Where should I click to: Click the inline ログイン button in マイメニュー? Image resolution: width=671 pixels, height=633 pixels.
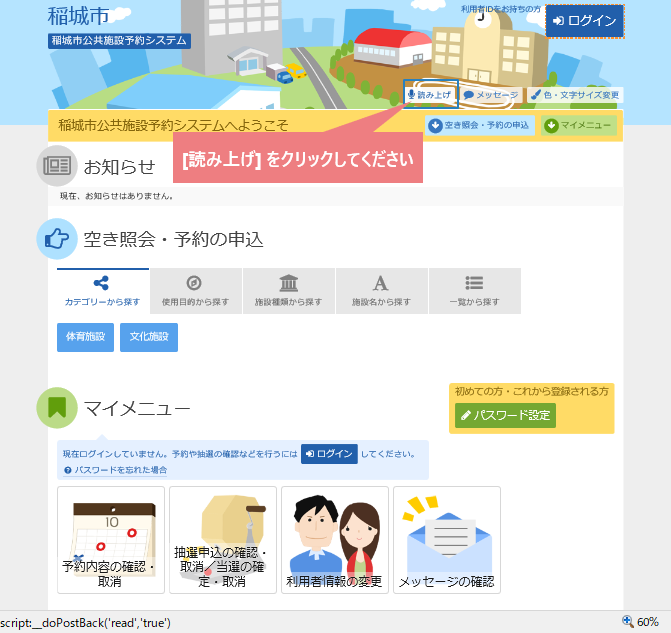pos(329,454)
